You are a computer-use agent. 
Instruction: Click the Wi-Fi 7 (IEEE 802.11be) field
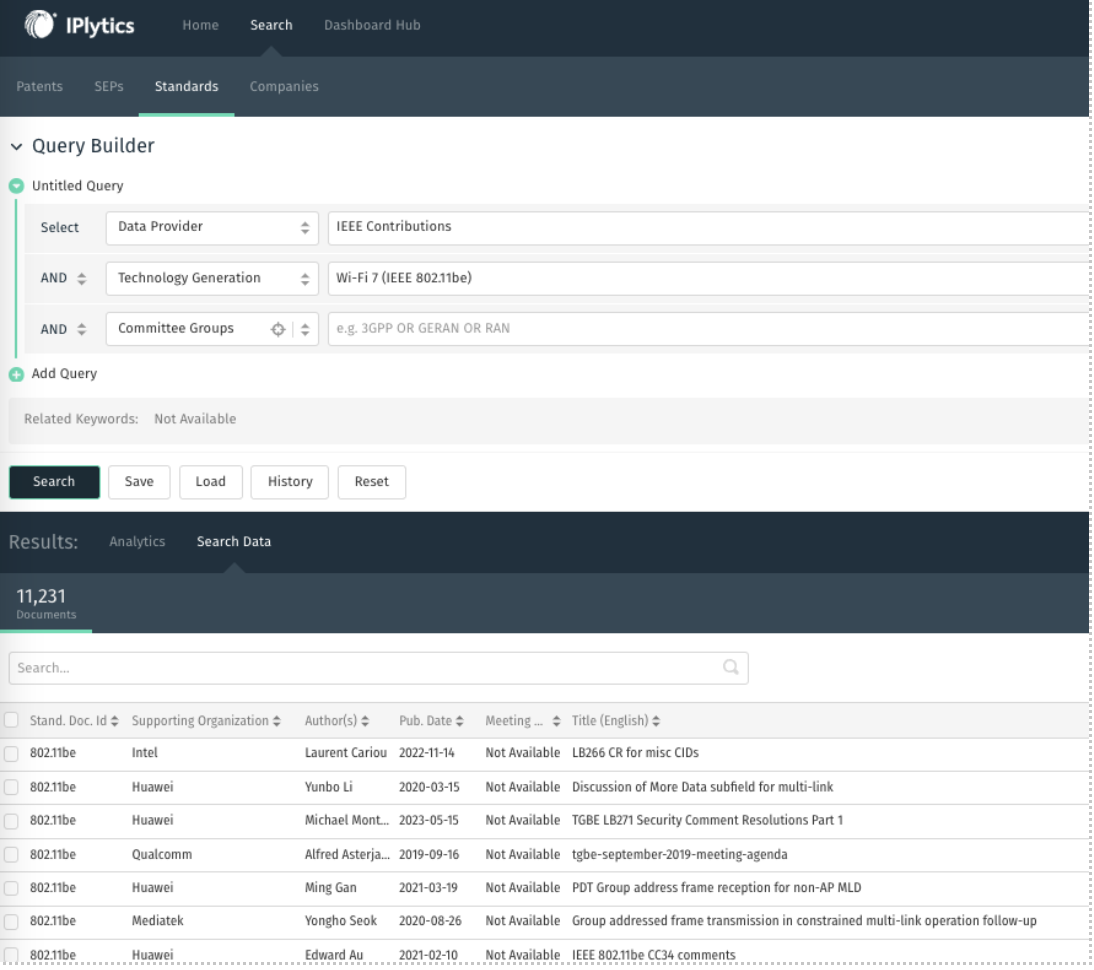[708, 279]
